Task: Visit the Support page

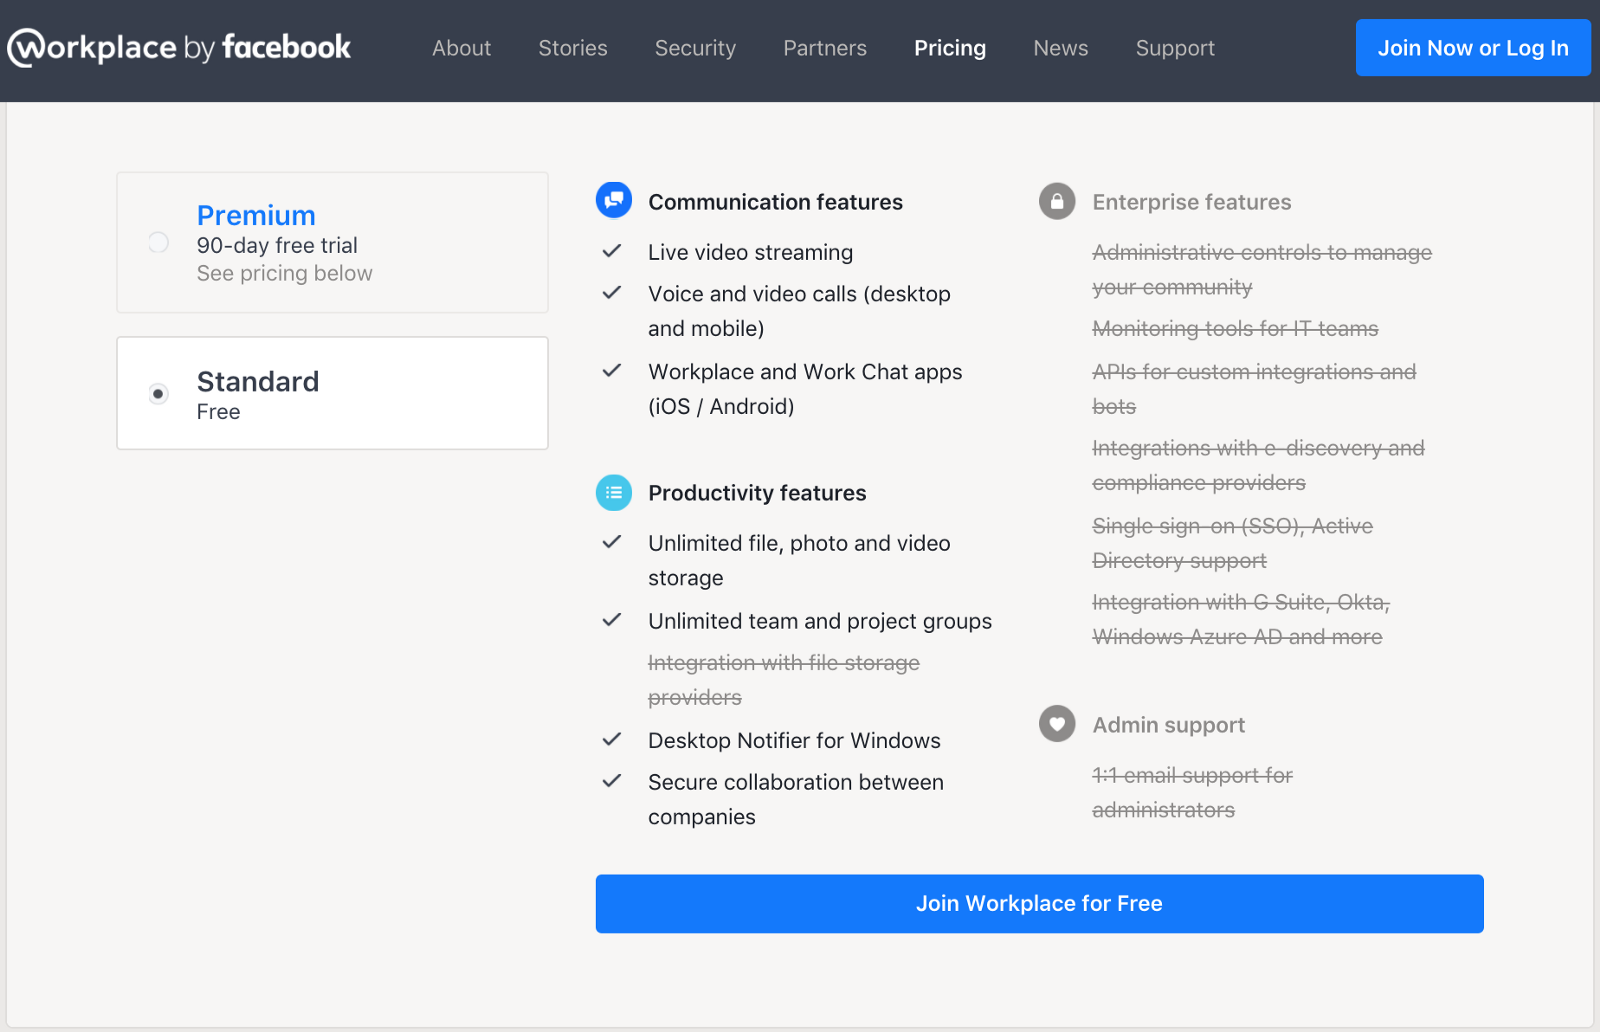Action: [1175, 48]
